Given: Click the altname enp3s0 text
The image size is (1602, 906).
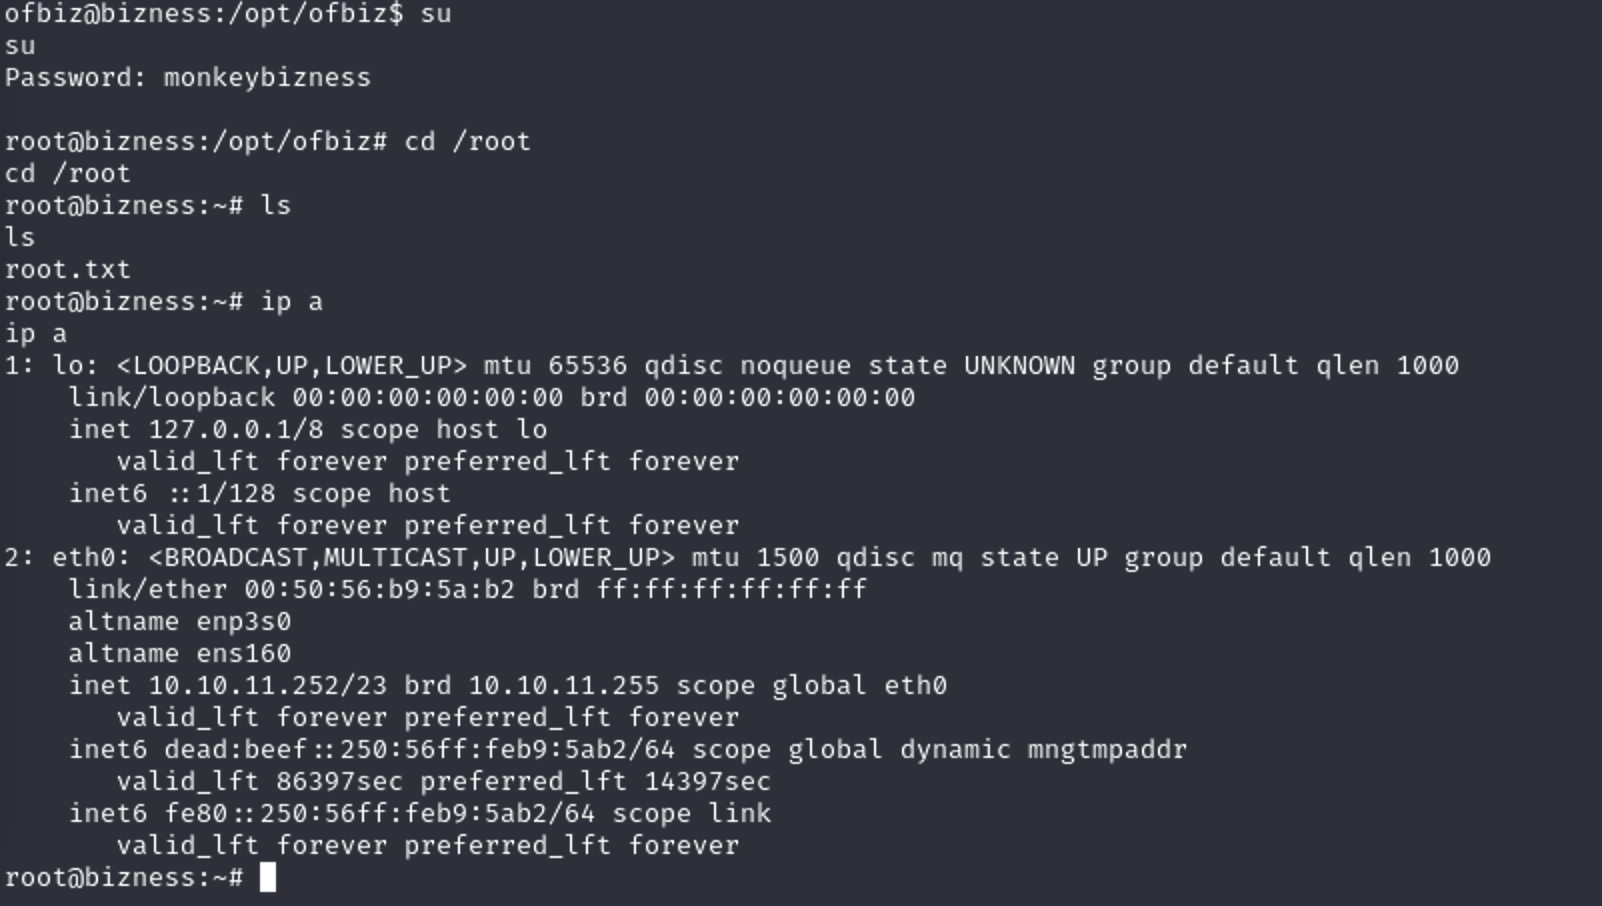Looking at the screenshot, I should [x=180, y=622].
